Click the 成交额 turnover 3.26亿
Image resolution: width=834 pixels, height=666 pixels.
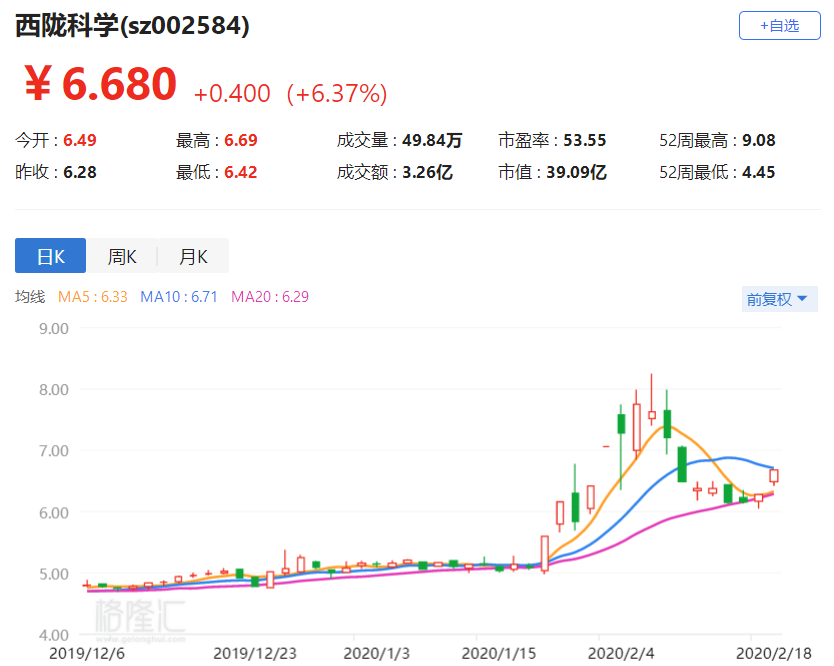[427, 172]
